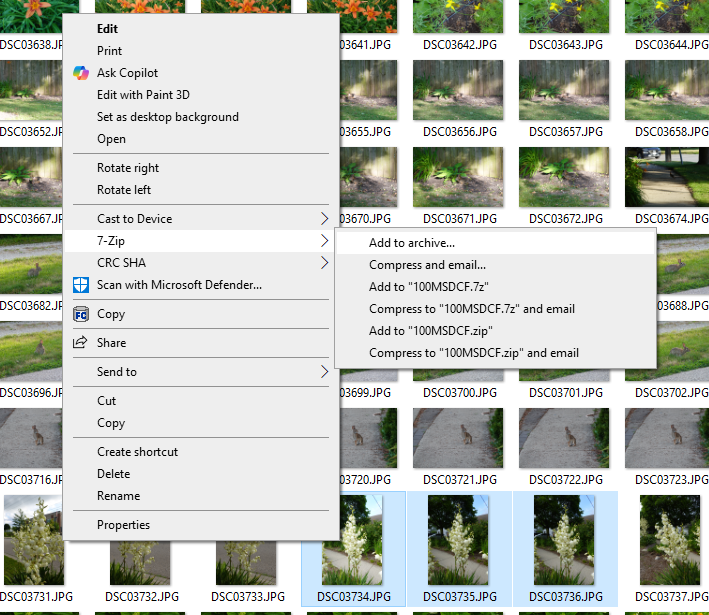Viewport: 709px width, 615px height.
Task: Click the DSC03672.JPG thumbnail
Action: 564,177
